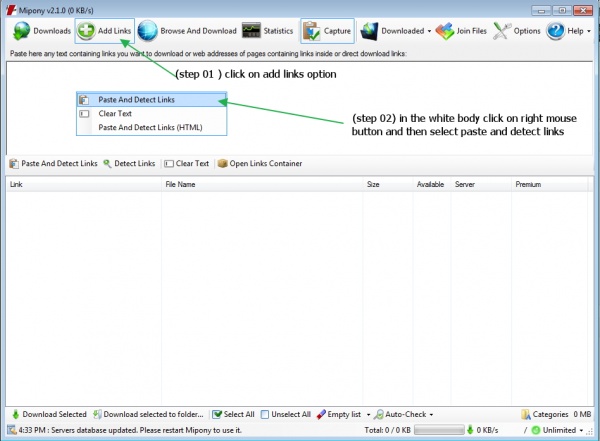This screenshot has width=600, height=441.
Task: Click the Open Links Container label
Action: 266,163
